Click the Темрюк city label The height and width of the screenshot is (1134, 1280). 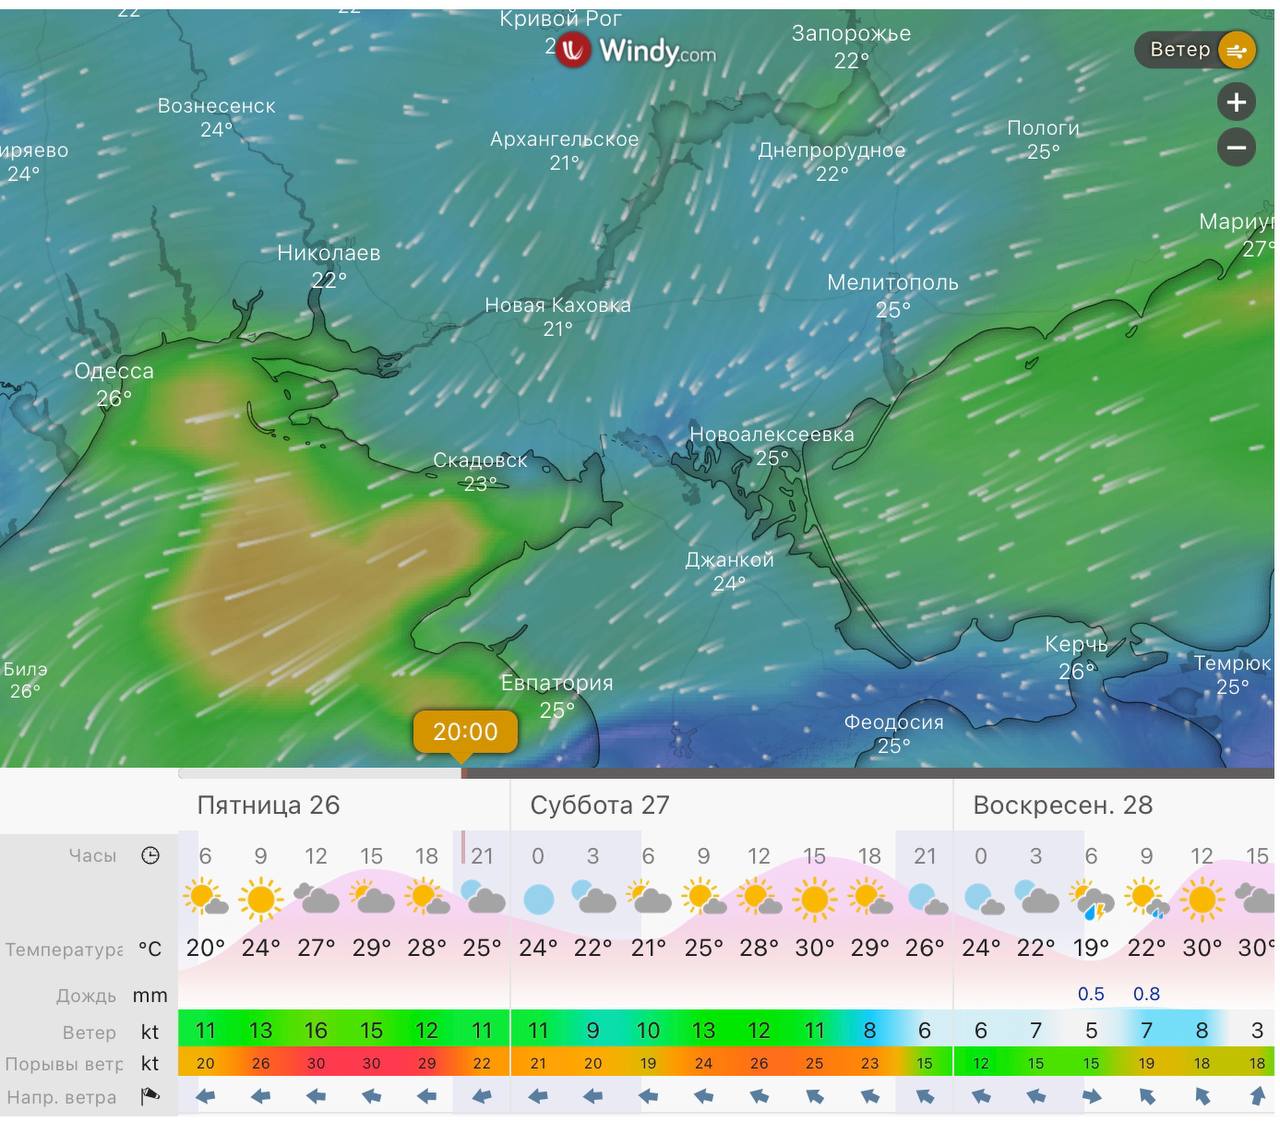pyautogui.click(x=1232, y=663)
